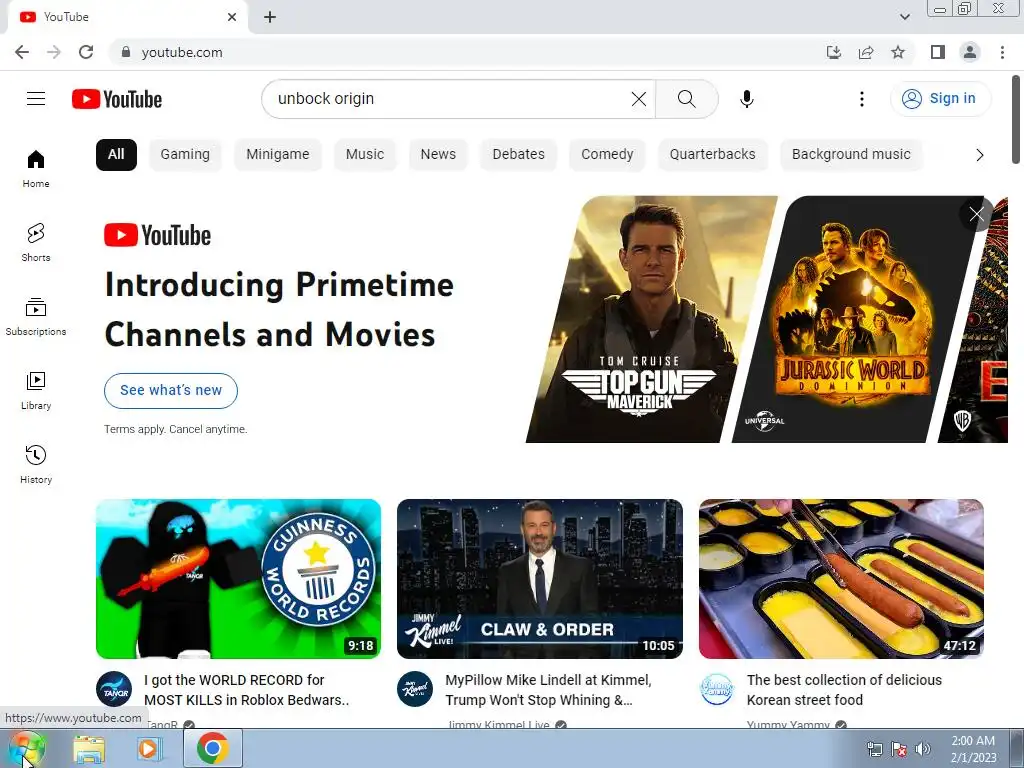
Task: Open the Chrome profile avatar menu
Action: click(x=970, y=52)
